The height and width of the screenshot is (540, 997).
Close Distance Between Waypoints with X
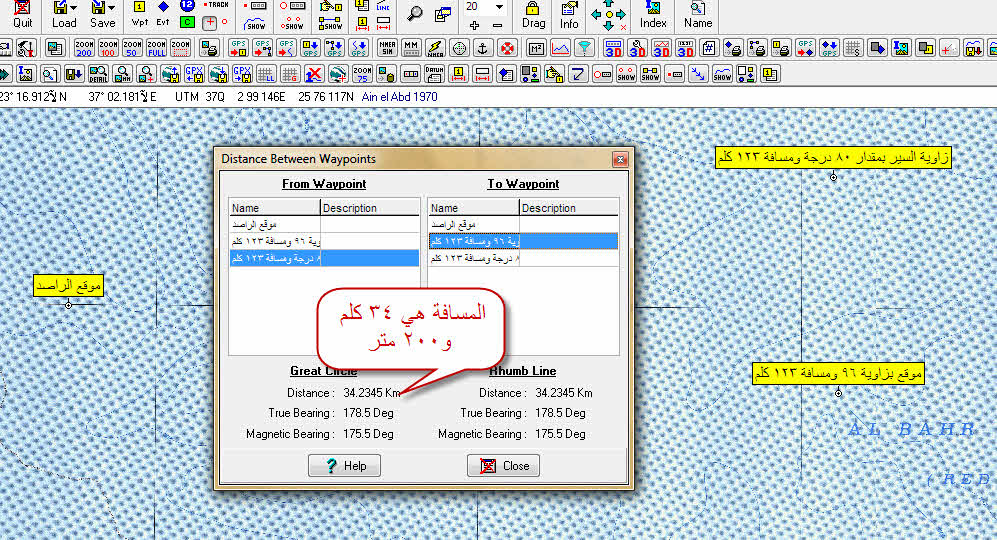(620, 159)
